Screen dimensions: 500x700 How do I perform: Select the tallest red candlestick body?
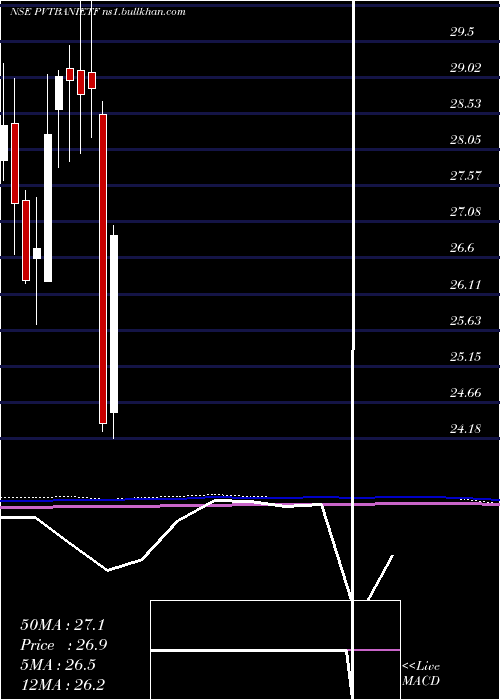pos(103,269)
